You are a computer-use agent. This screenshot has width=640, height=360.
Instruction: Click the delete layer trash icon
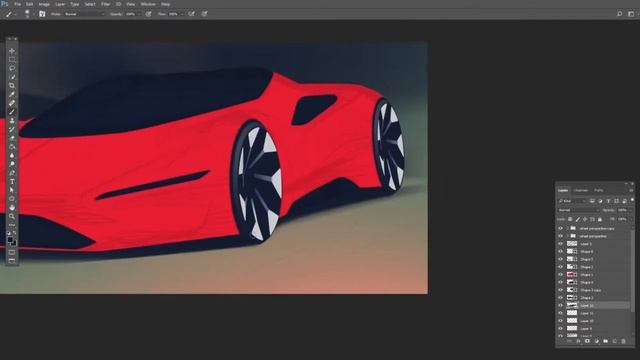click(623, 341)
